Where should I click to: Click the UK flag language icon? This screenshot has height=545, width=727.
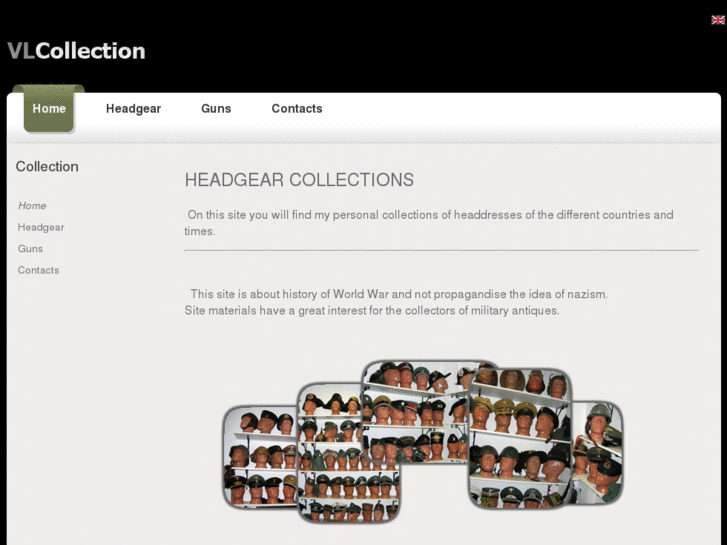pyautogui.click(x=718, y=19)
